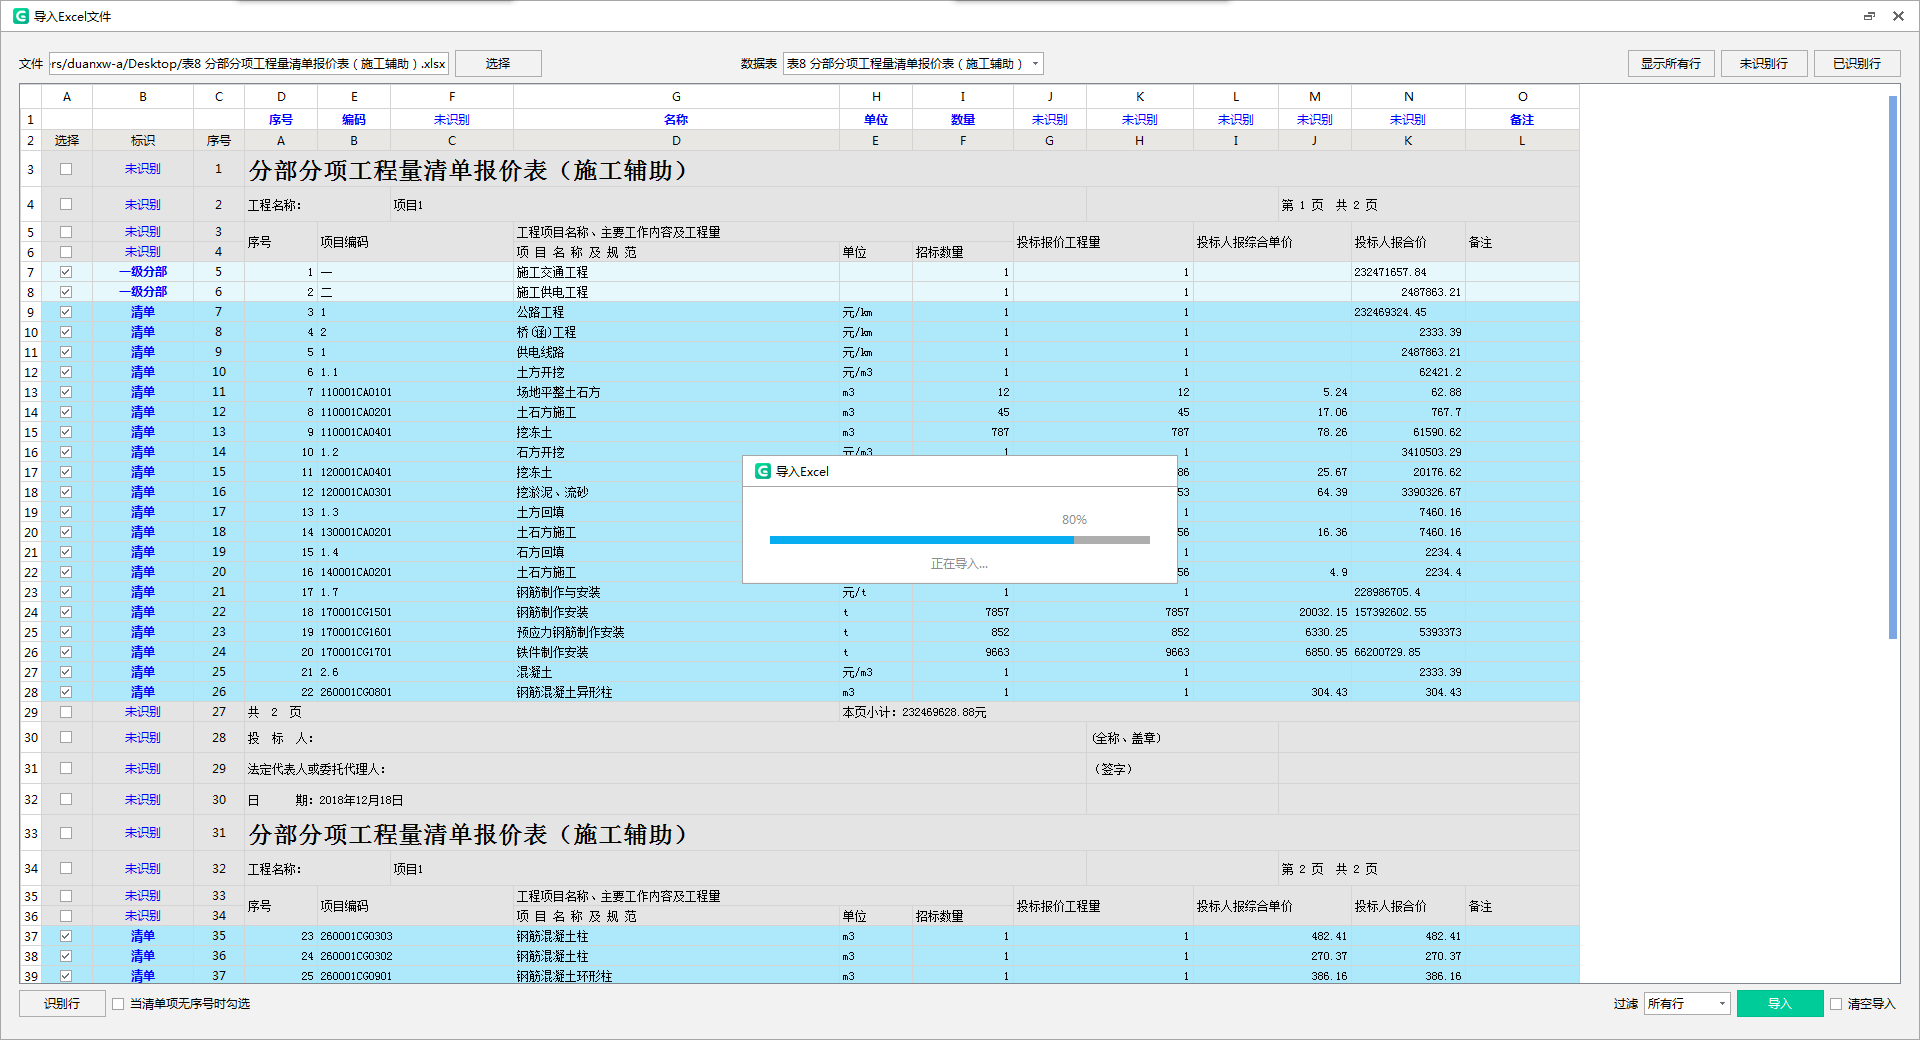1920x1040 pixels.
Task: Open column D 序号 header mapping
Action: click(281, 119)
